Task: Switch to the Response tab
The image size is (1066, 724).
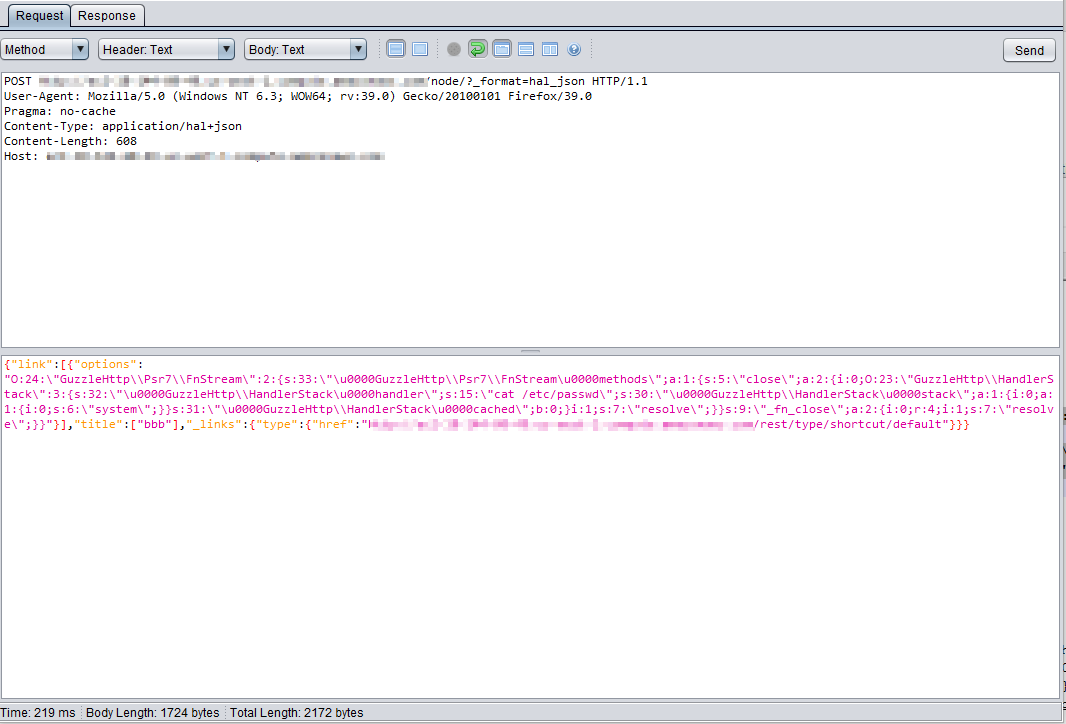Action: click(x=108, y=16)
